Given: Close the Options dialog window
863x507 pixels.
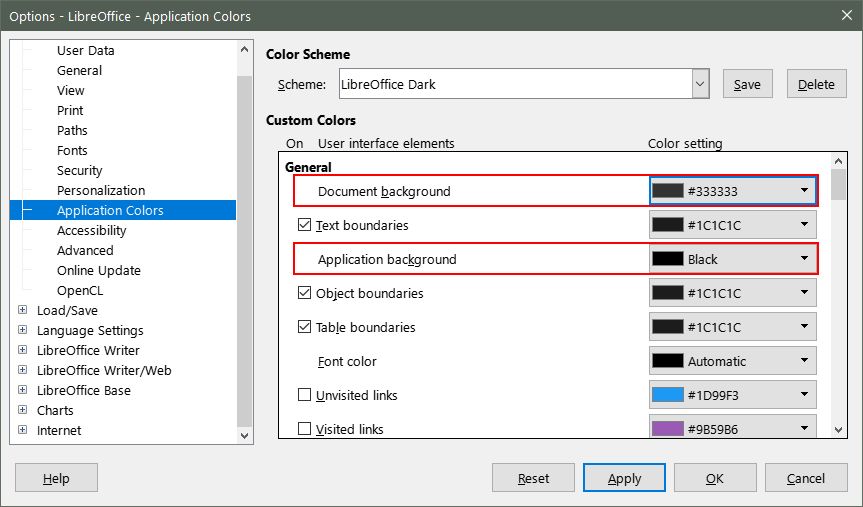Looking at the screenshot, I should [x=839, y=16].
